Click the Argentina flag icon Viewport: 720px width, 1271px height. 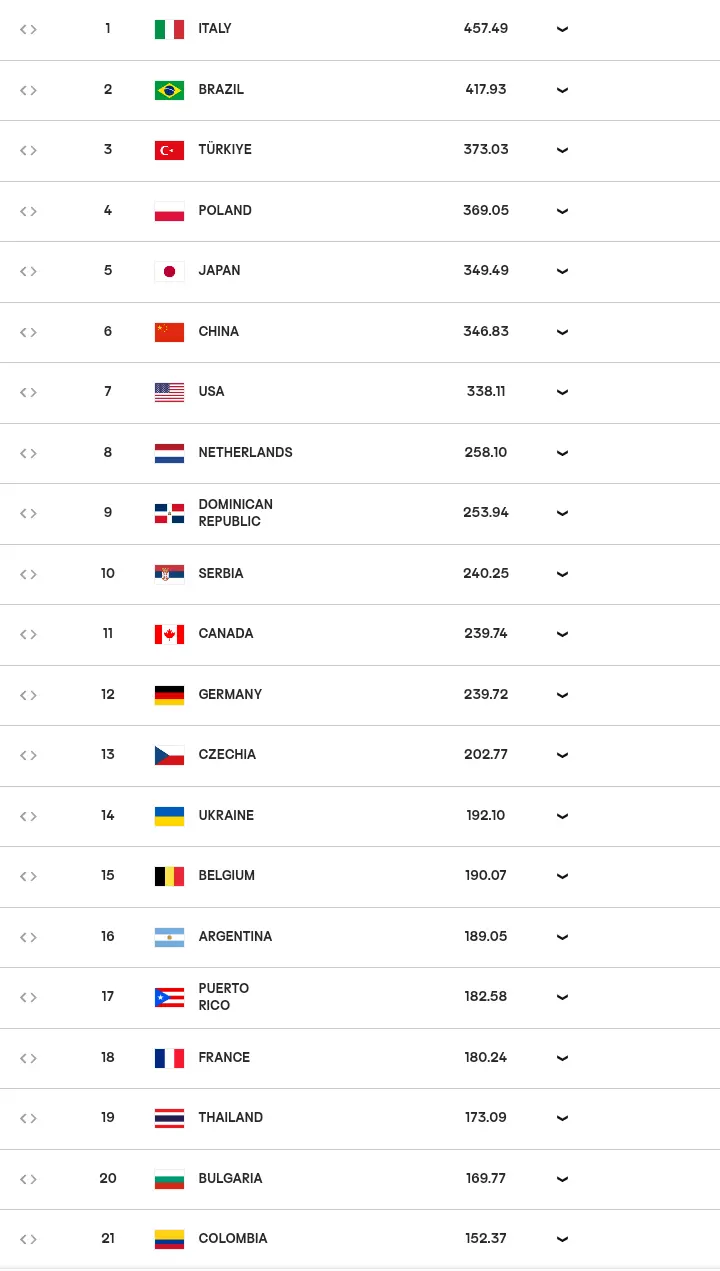pos(169,937)
